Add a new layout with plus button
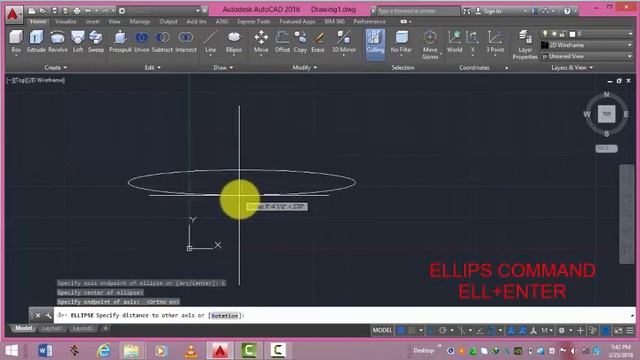Image resolution: width=640 pixels, height=360 pixels. click(105, 328)
